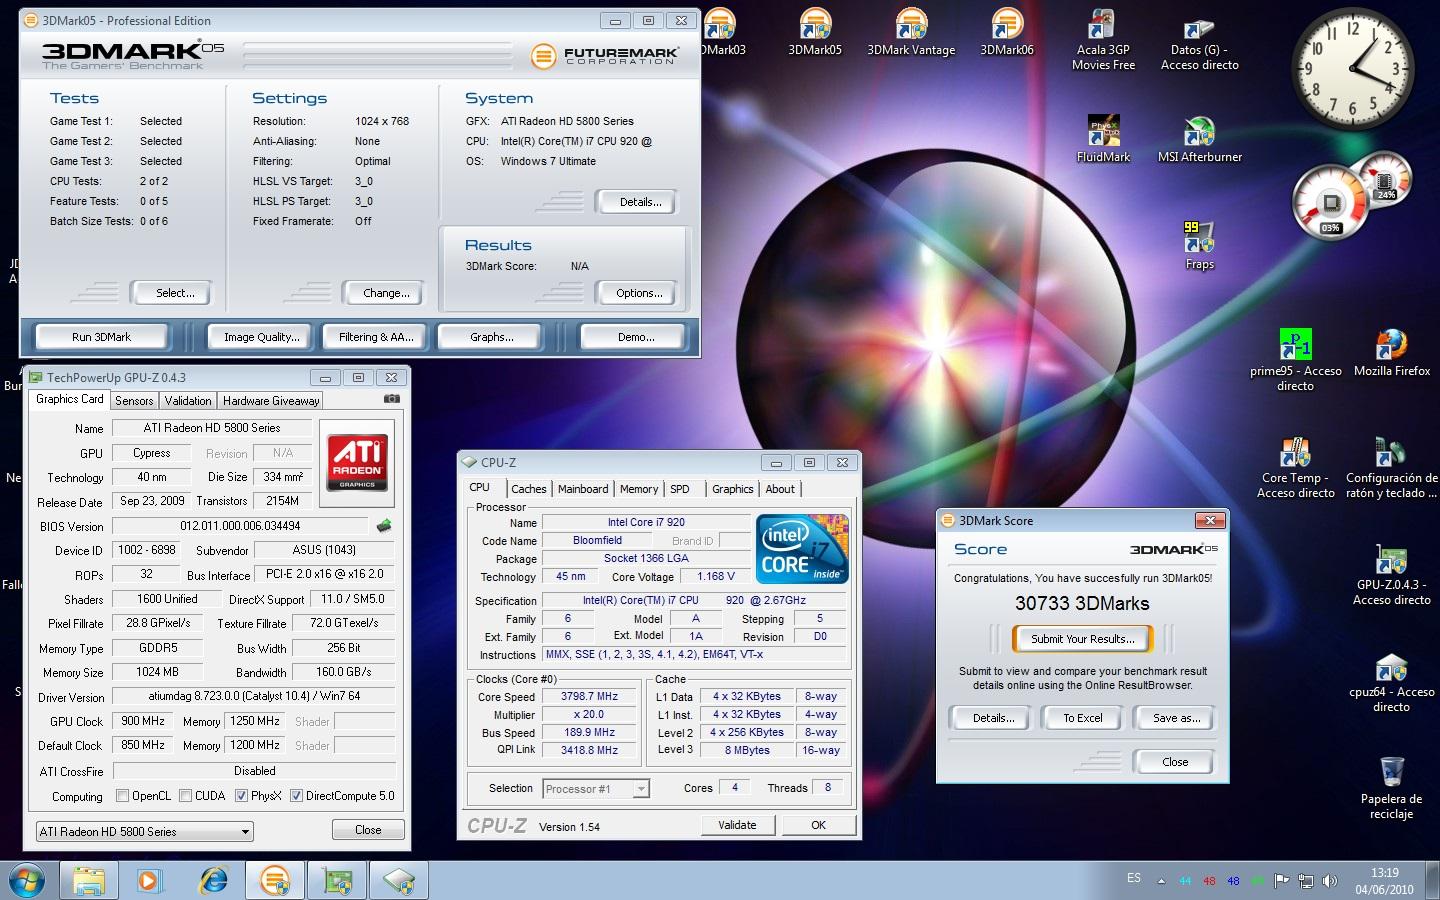Open GPU-Z.0.4.3 desktop shortcut
1440x900 pixels.
[1391, 575]
